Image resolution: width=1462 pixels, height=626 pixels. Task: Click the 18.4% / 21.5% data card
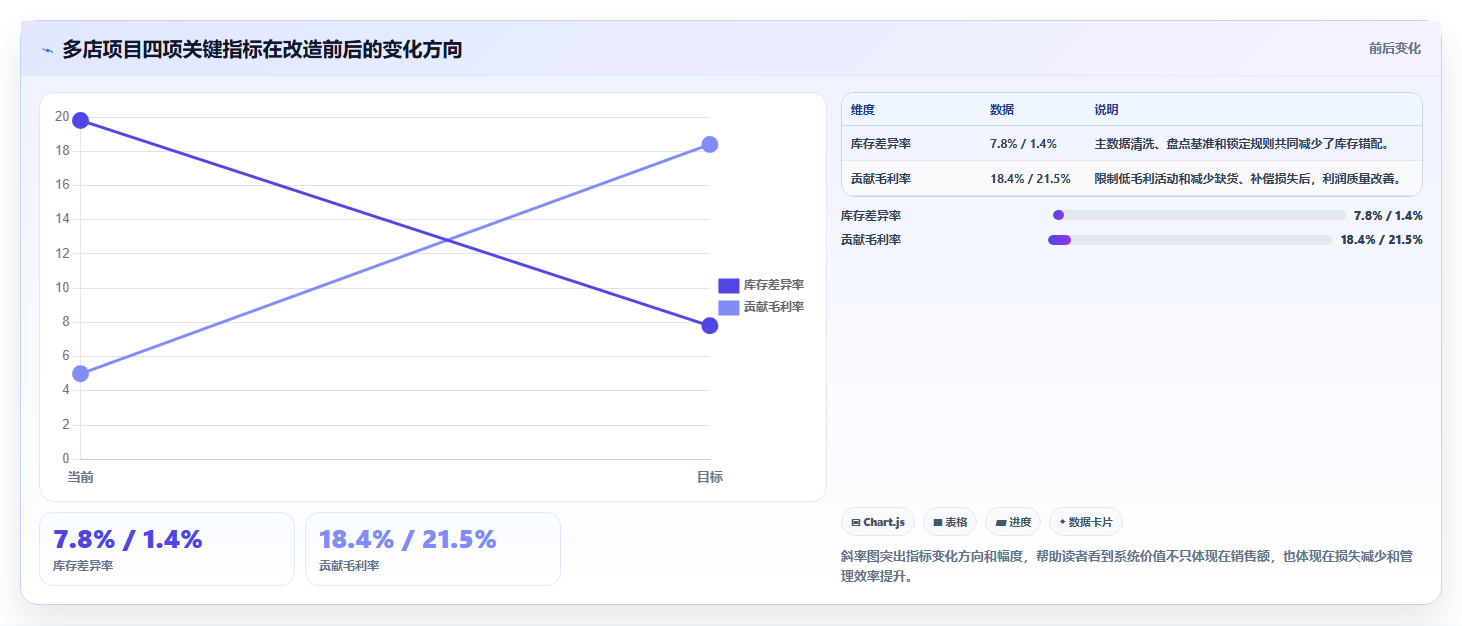click(433, 549)
